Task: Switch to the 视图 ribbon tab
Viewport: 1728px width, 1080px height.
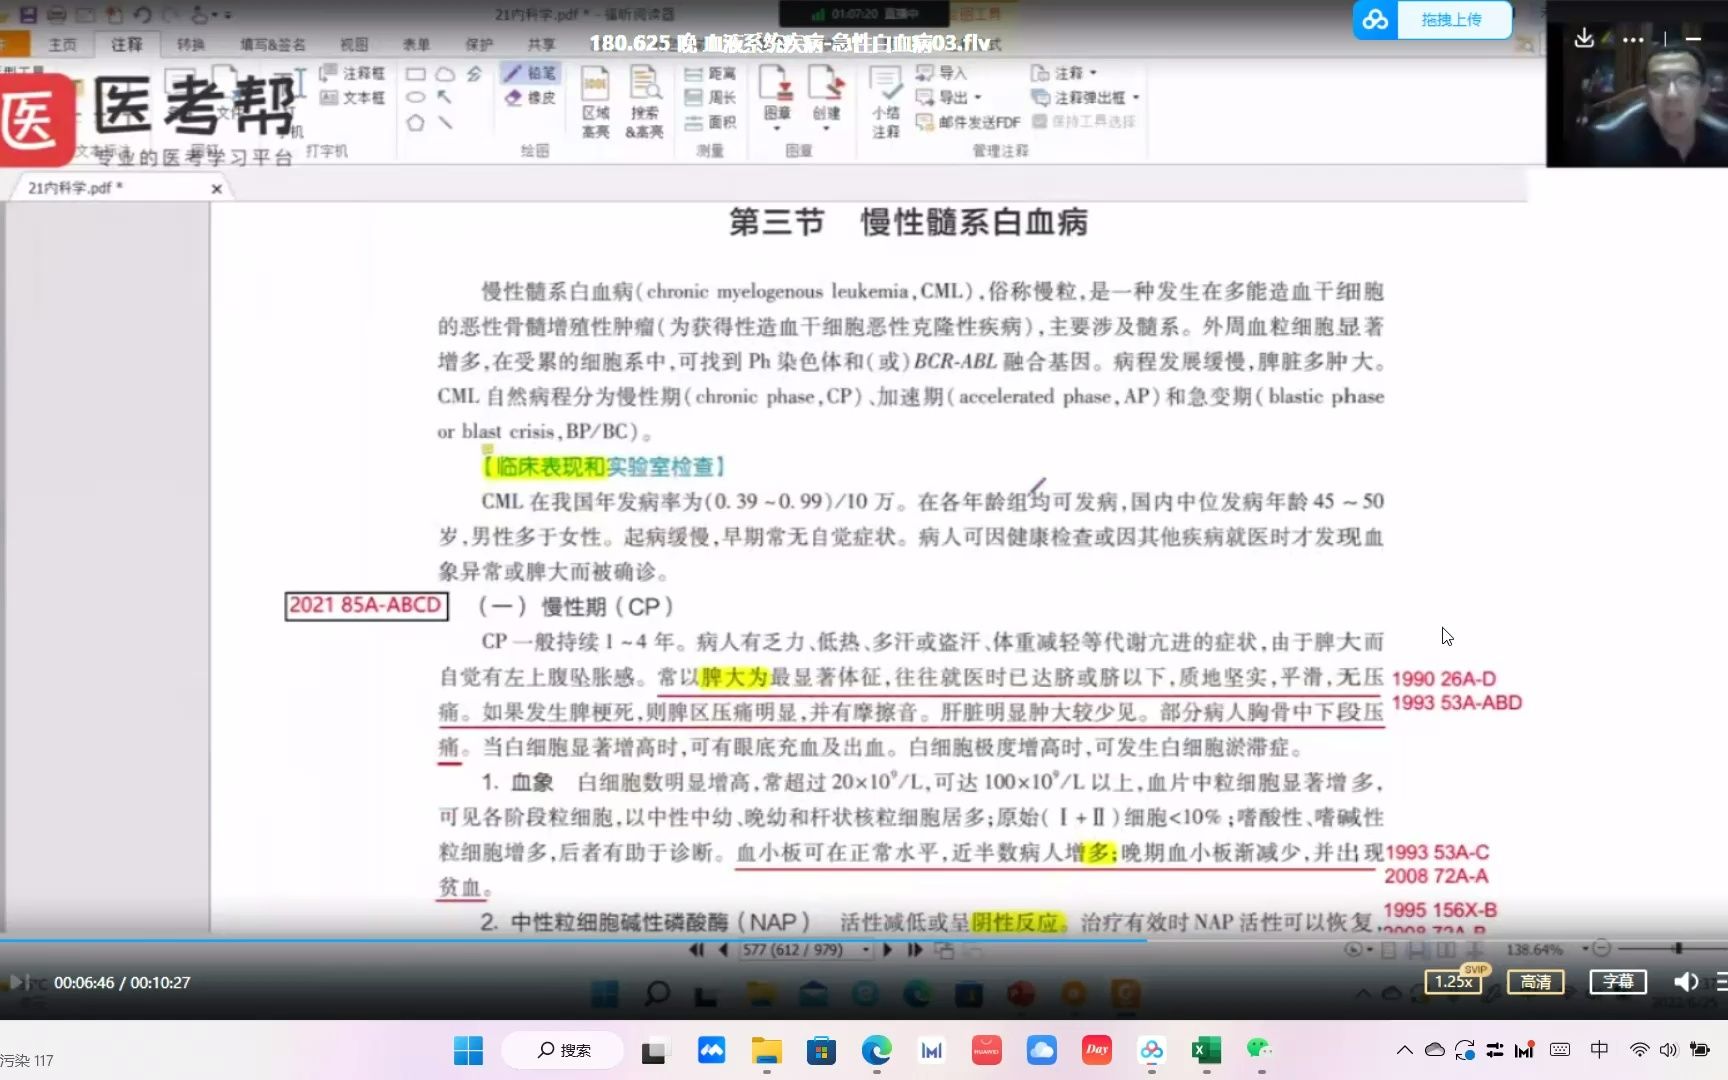Action: (354, 44)
